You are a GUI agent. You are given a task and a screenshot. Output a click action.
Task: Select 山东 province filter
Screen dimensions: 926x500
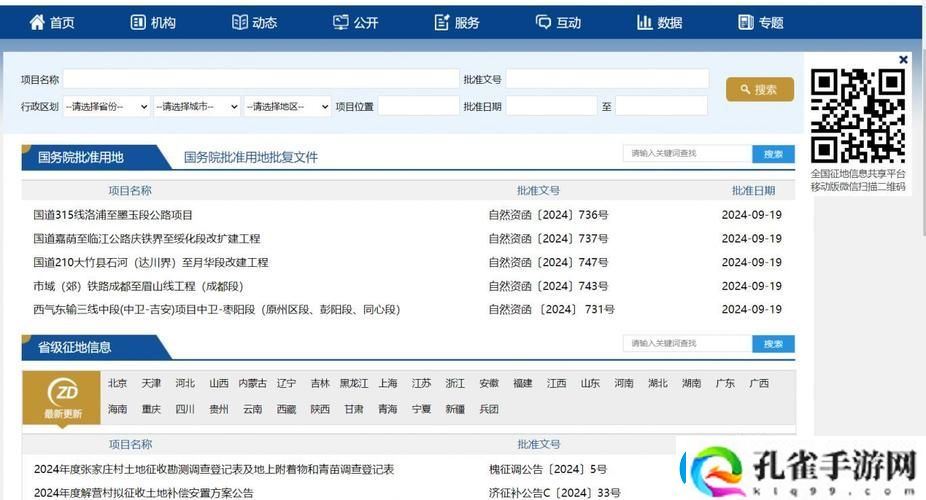pyautogui.click(x=590, y=383)
